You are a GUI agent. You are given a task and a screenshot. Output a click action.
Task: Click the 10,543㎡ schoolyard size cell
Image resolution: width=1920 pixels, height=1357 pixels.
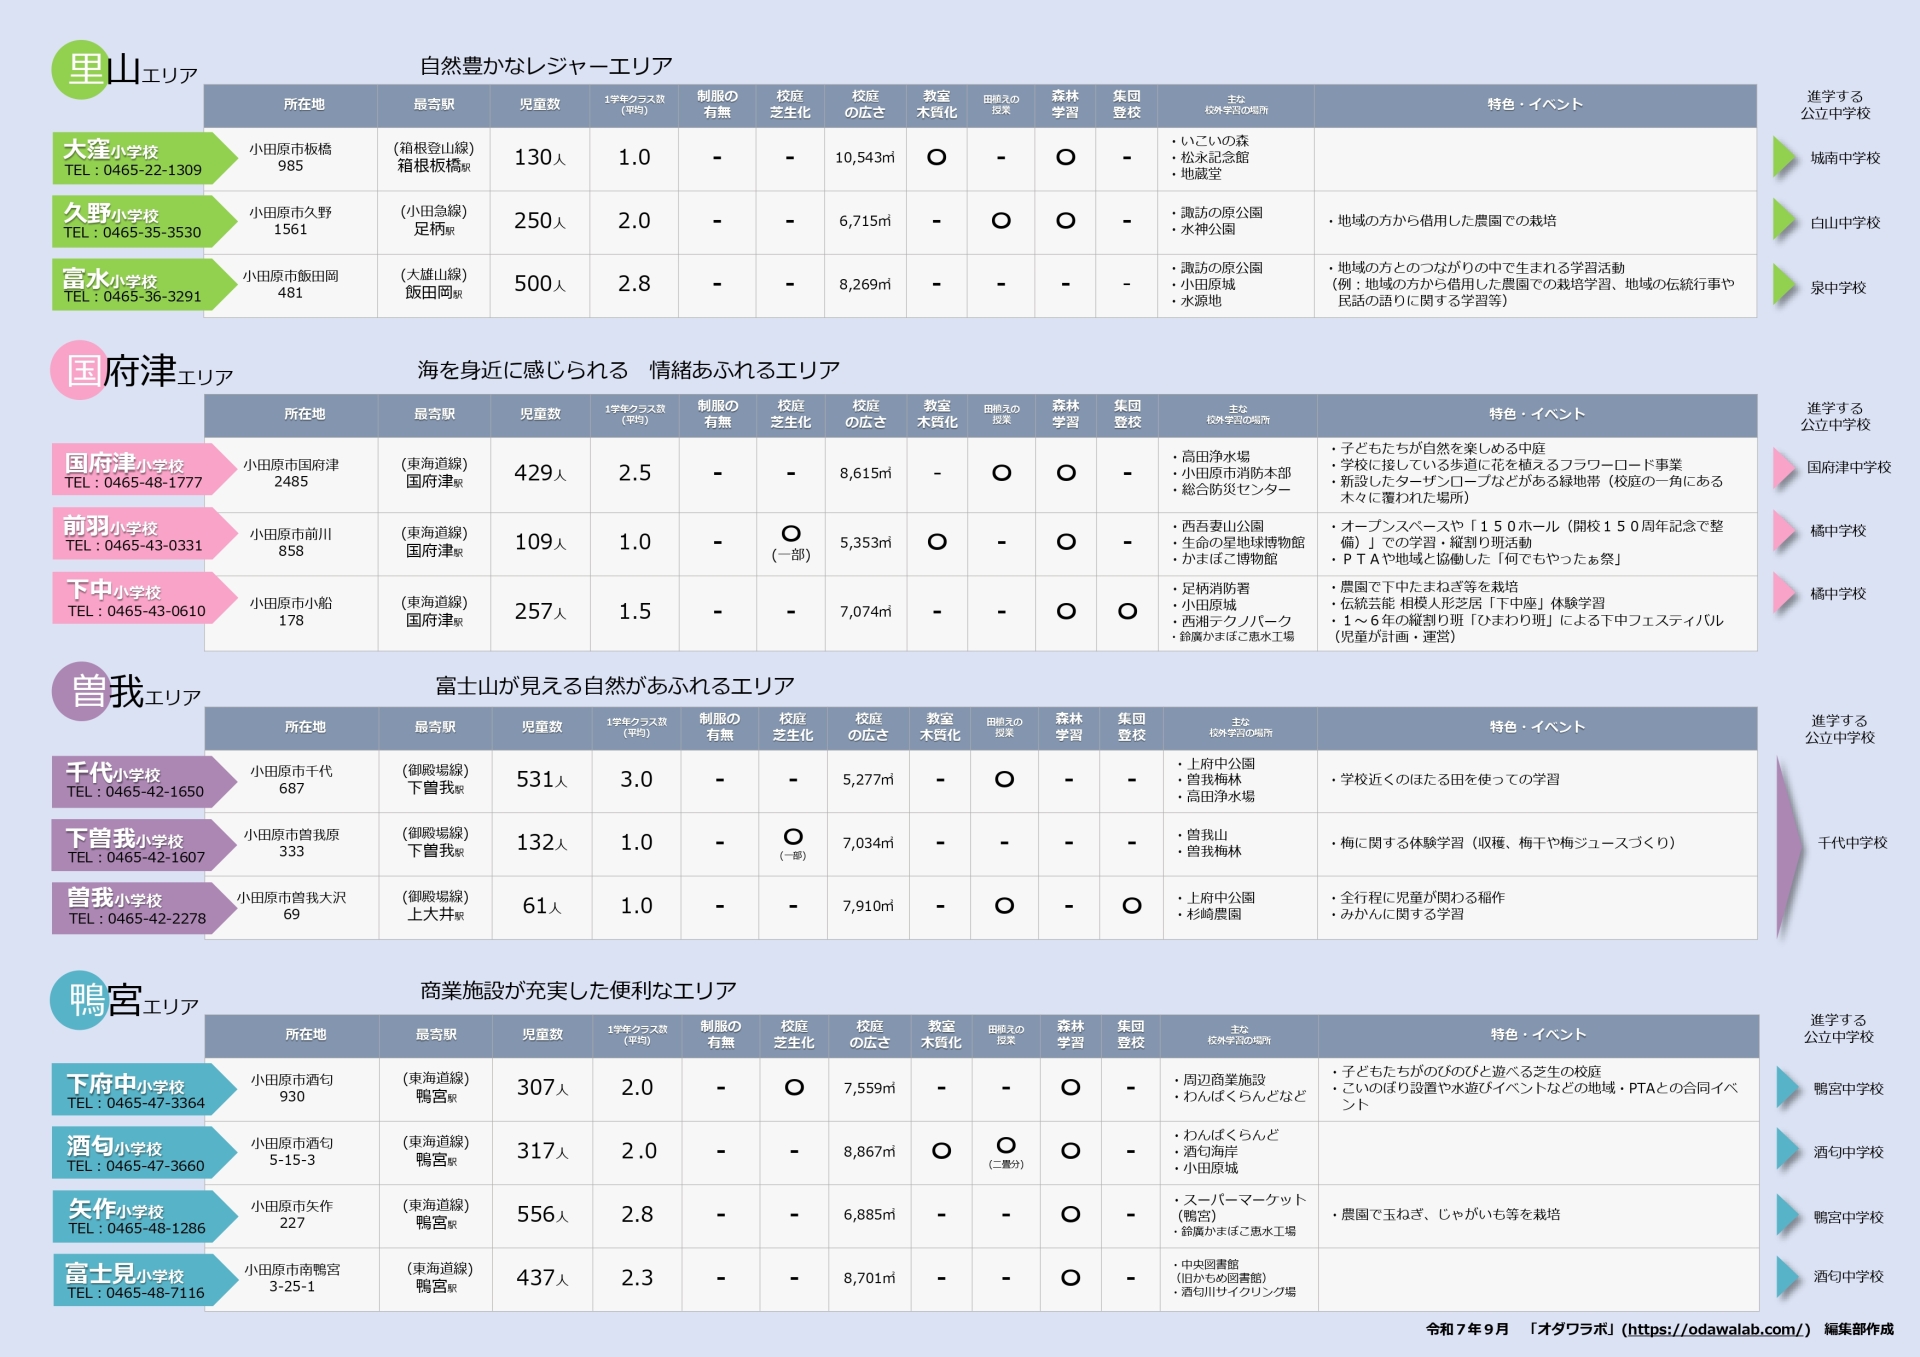(865, 158)
